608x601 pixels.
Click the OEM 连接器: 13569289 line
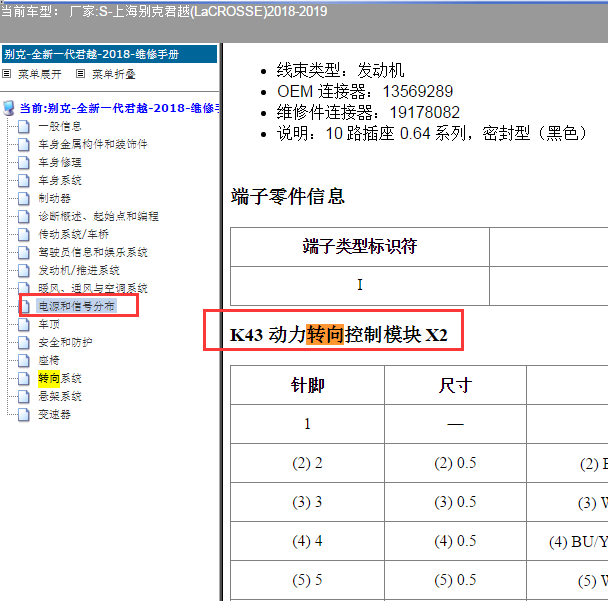365,92
